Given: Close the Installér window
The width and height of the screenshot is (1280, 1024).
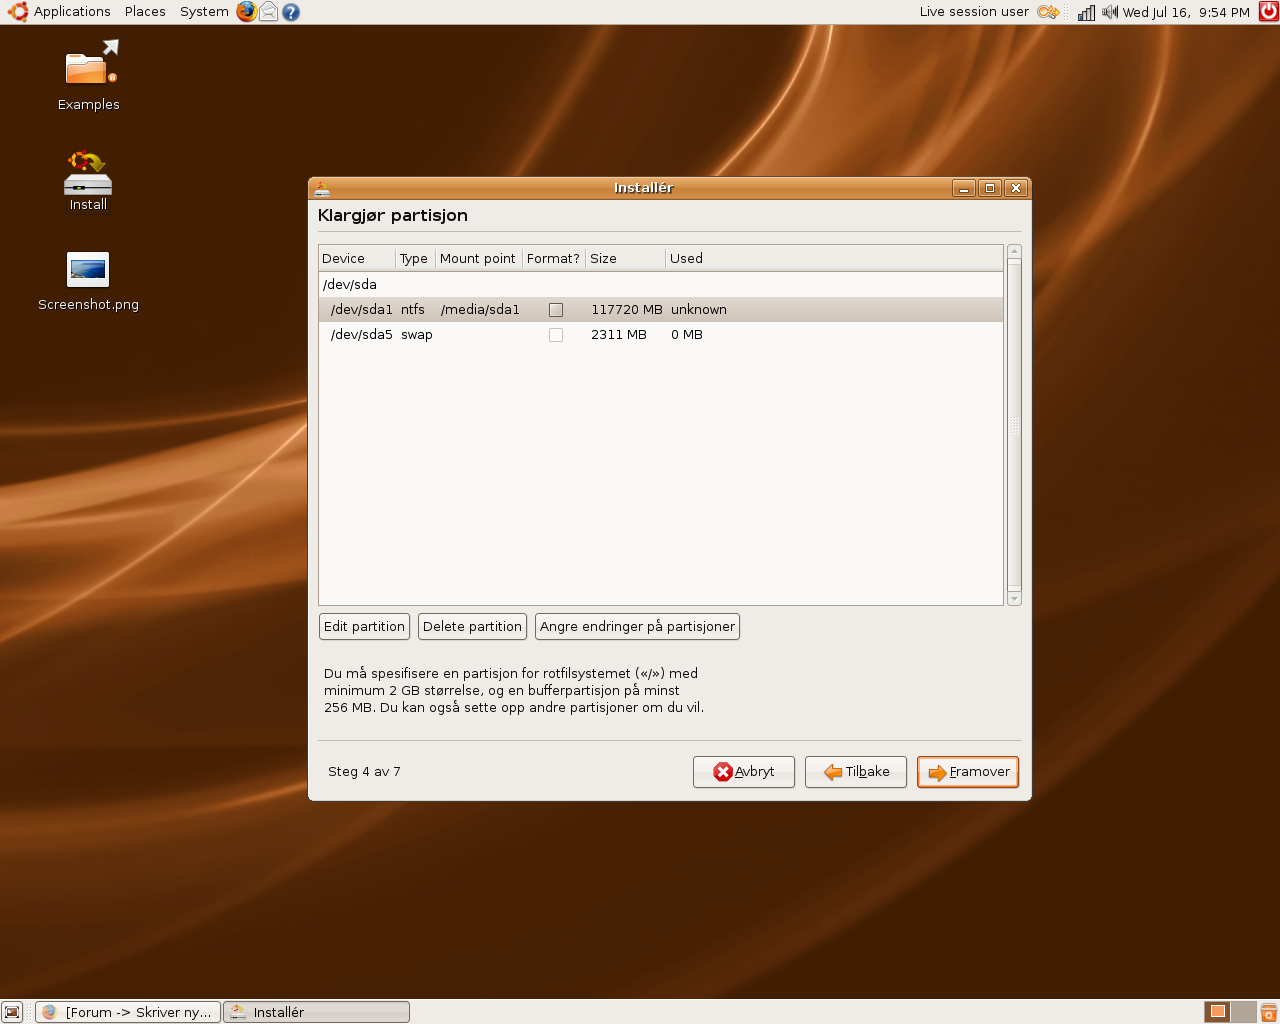Looking at the screenshot, I should (x=1016, y=188).
